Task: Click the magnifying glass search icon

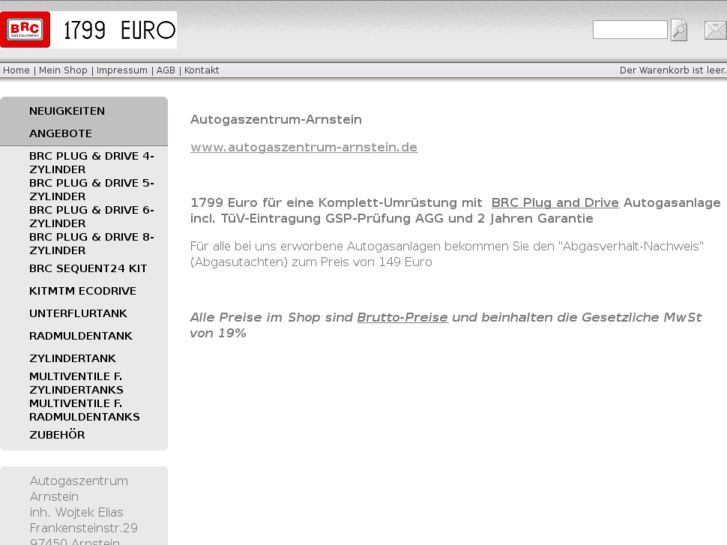Action: [x=679, y=30]
